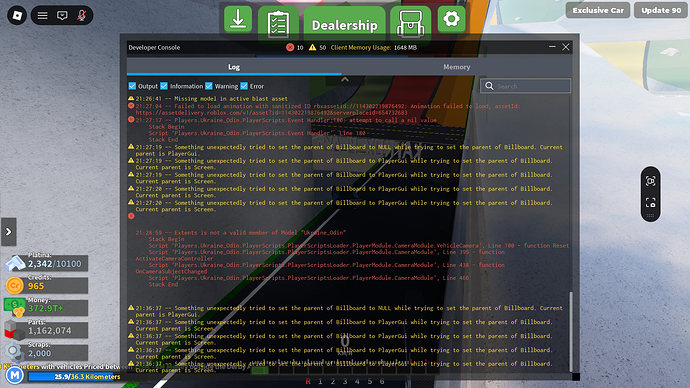Click the kilometers progress bar
Image resolution: width=690 pixels, height=388 pixels.
pyautogui.click(x=74, y=377)
